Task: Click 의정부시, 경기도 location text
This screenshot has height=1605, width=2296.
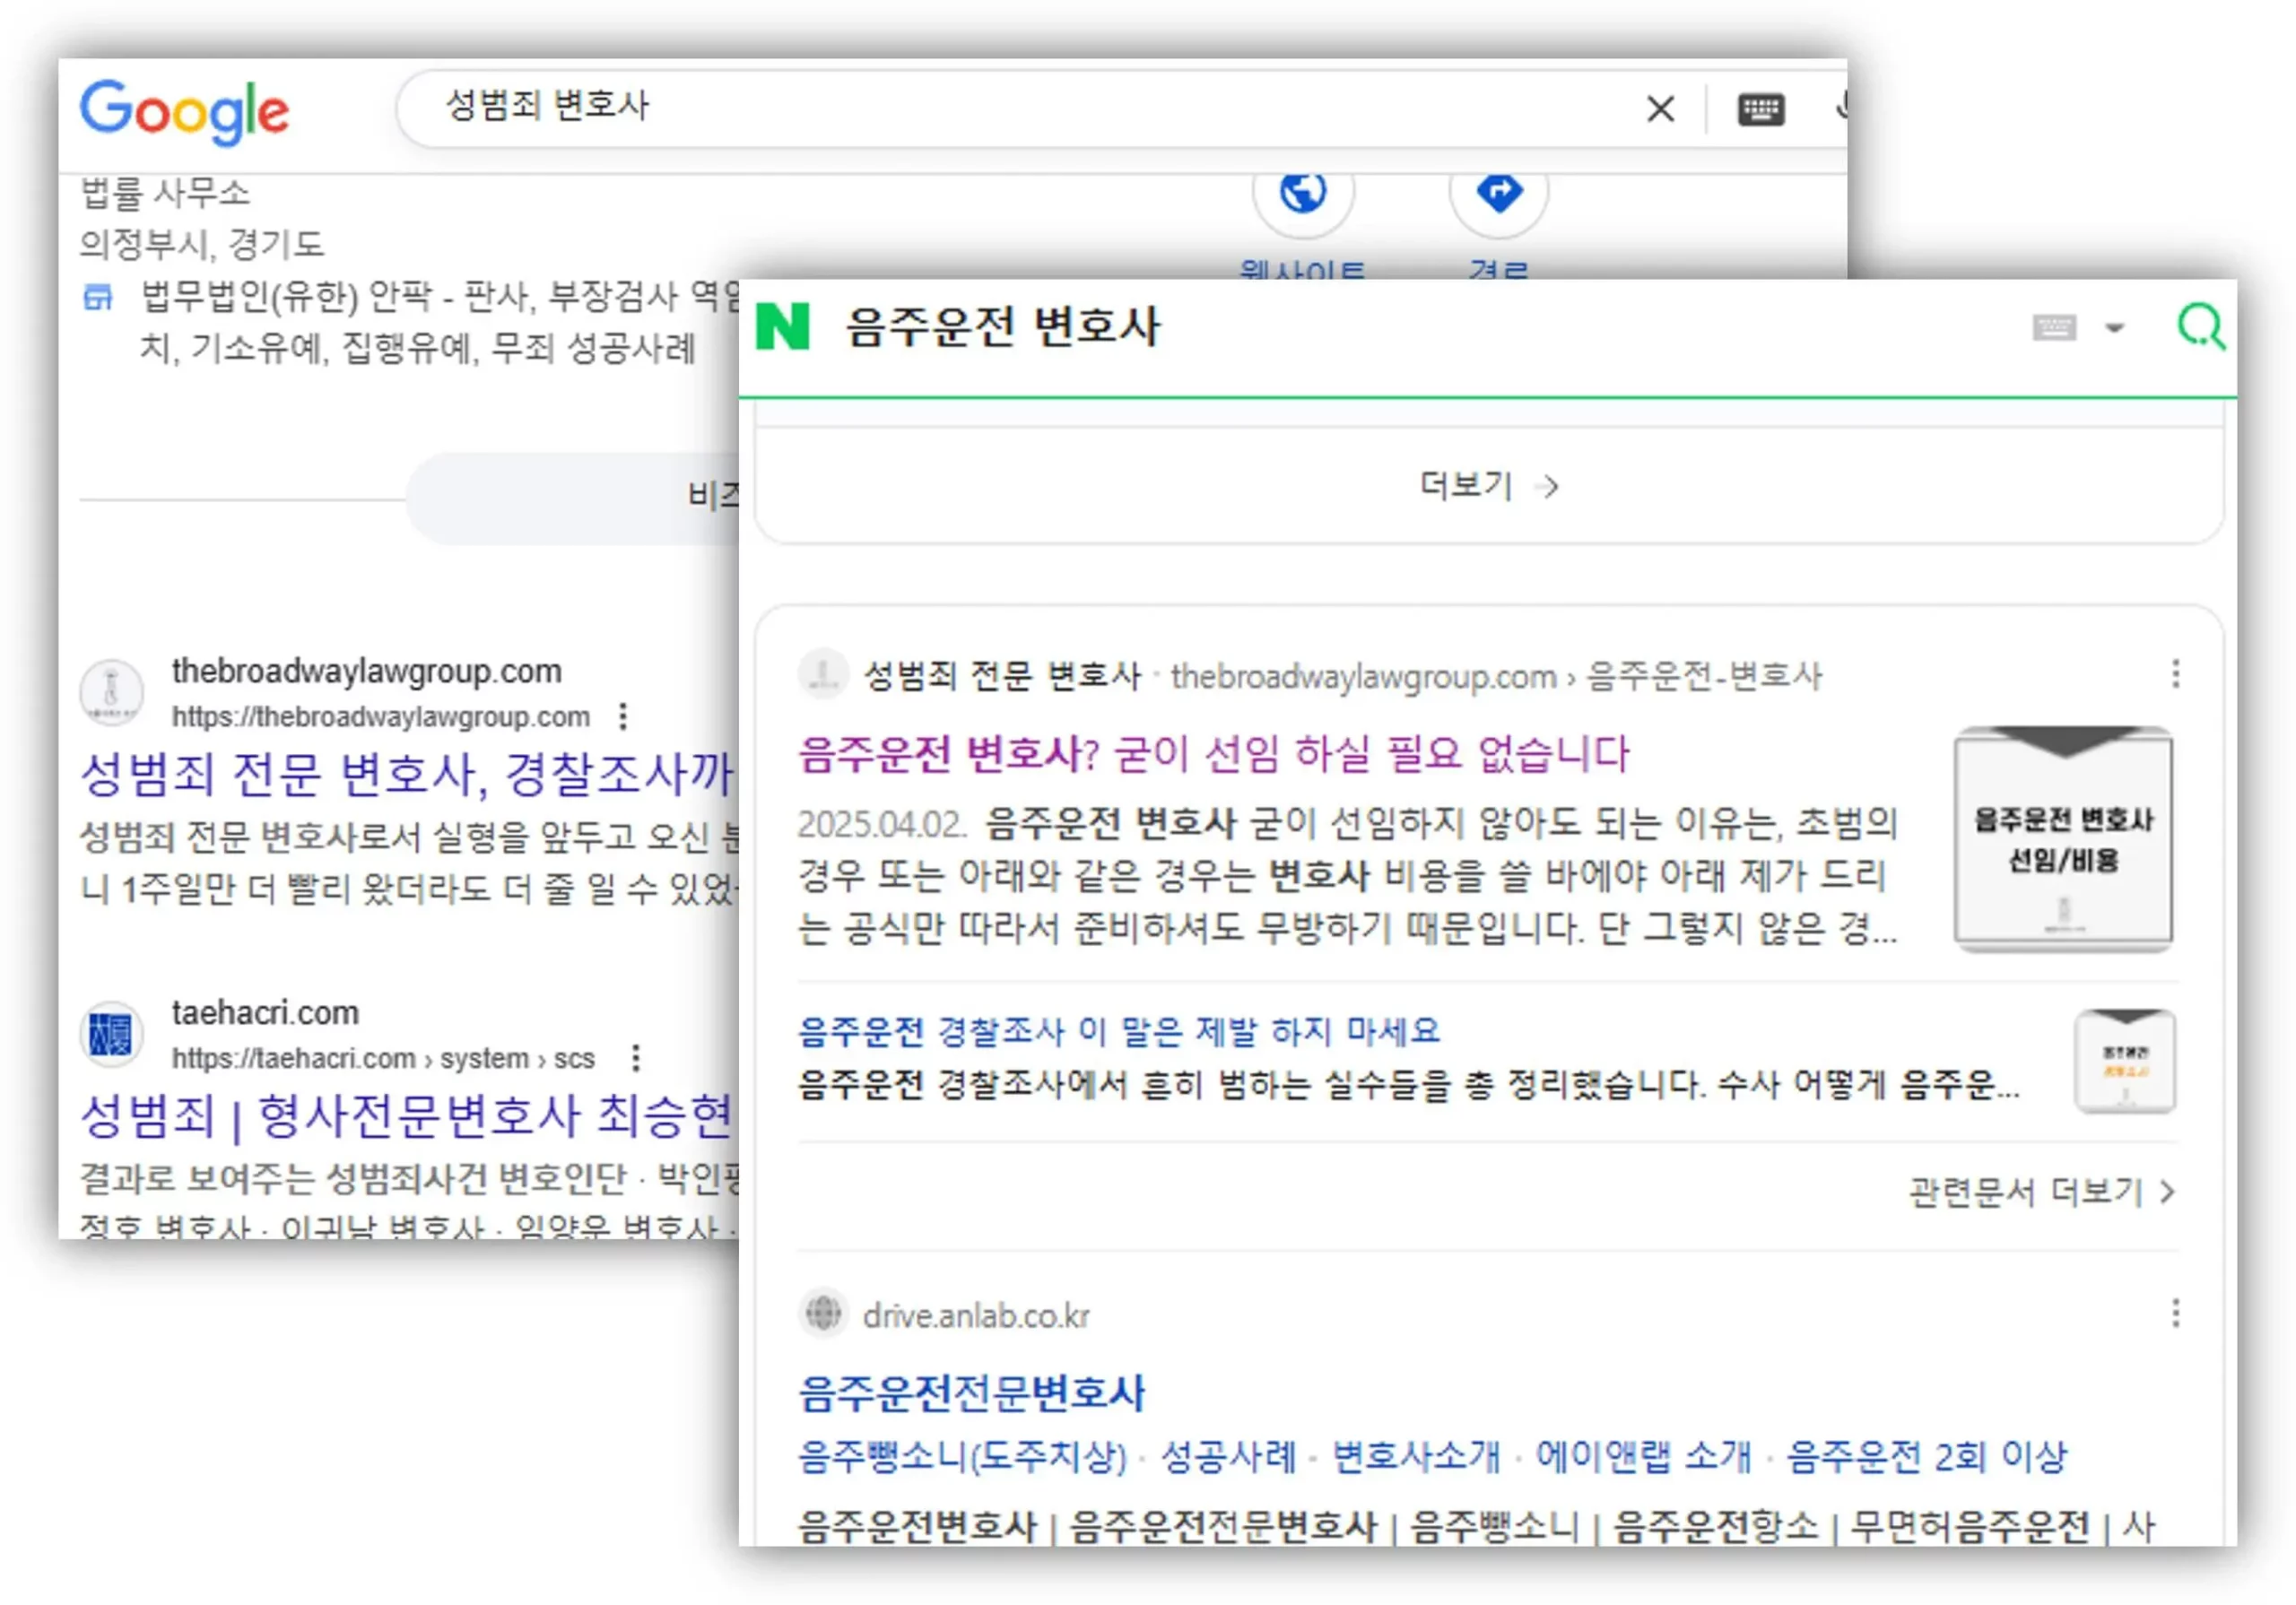Action: pos(202,244)
